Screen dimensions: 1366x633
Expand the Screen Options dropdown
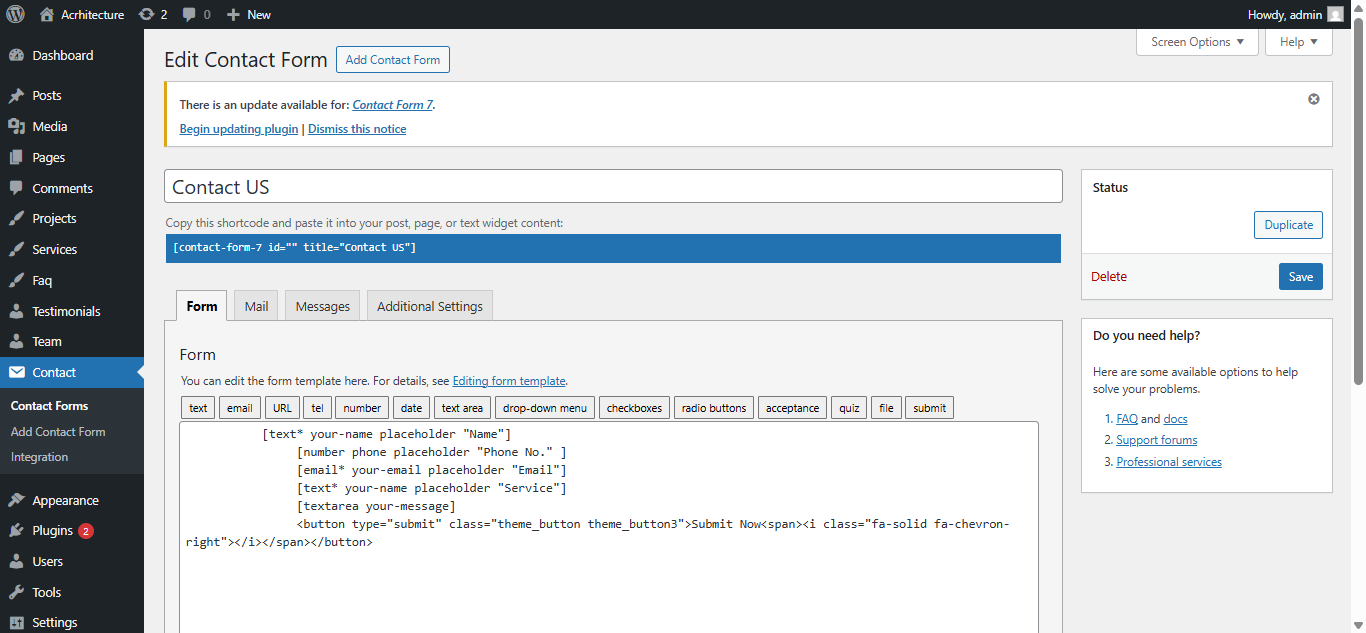1197,42
